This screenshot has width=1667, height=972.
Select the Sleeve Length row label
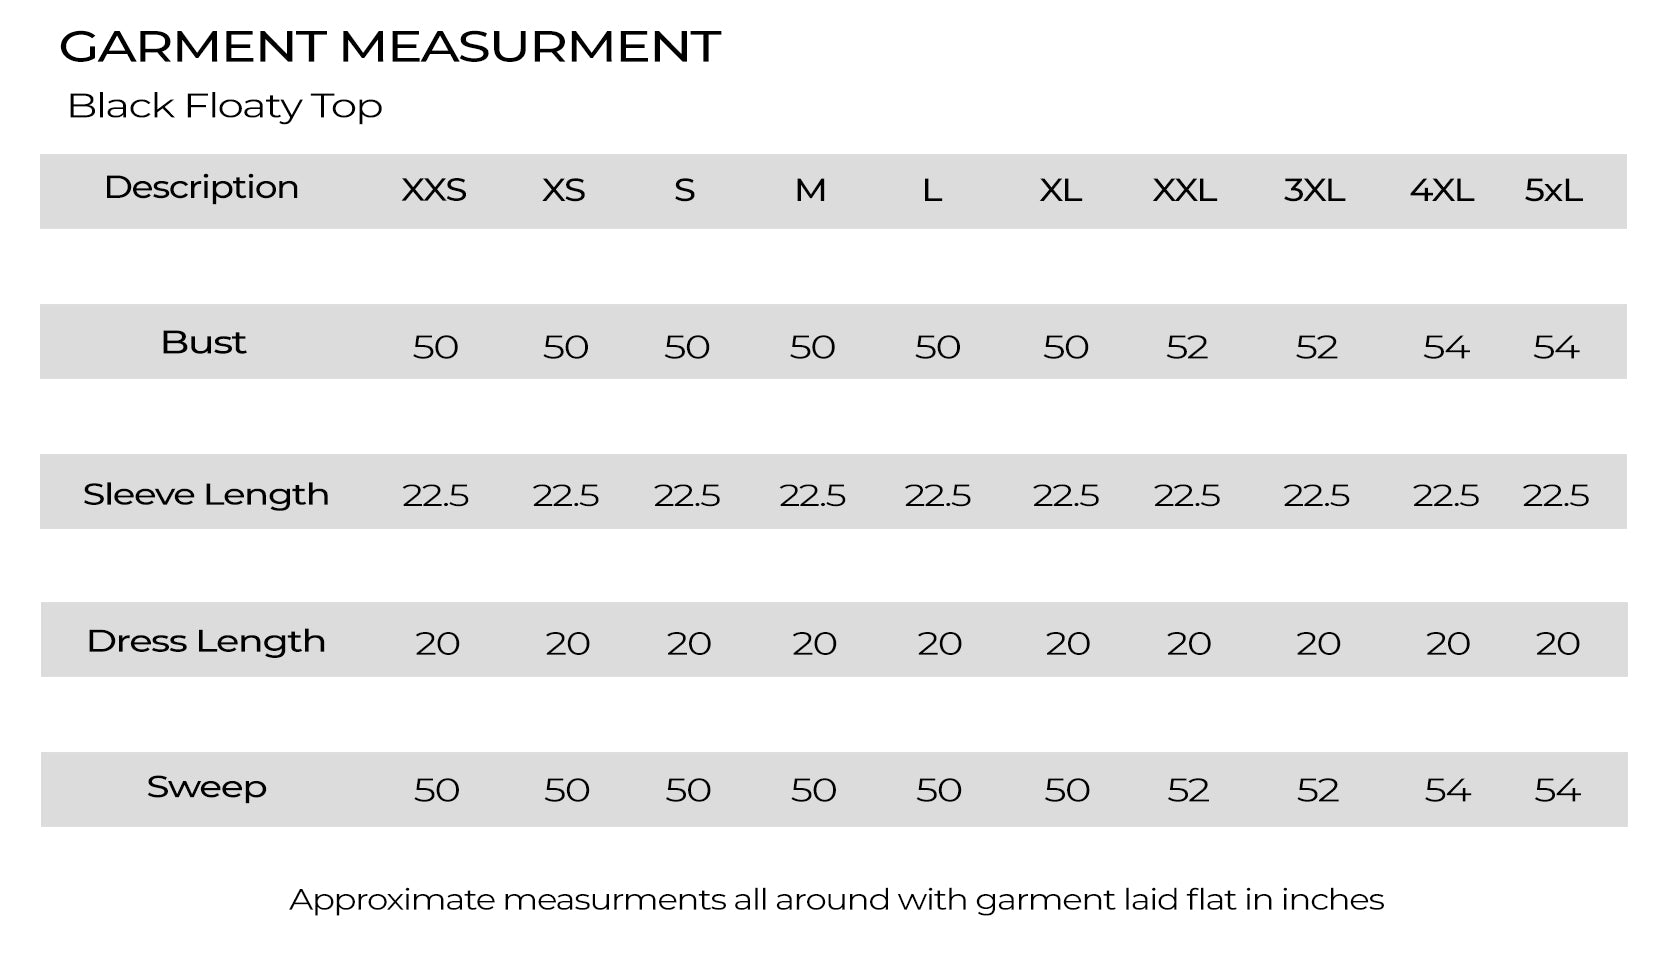coord(206,494)
